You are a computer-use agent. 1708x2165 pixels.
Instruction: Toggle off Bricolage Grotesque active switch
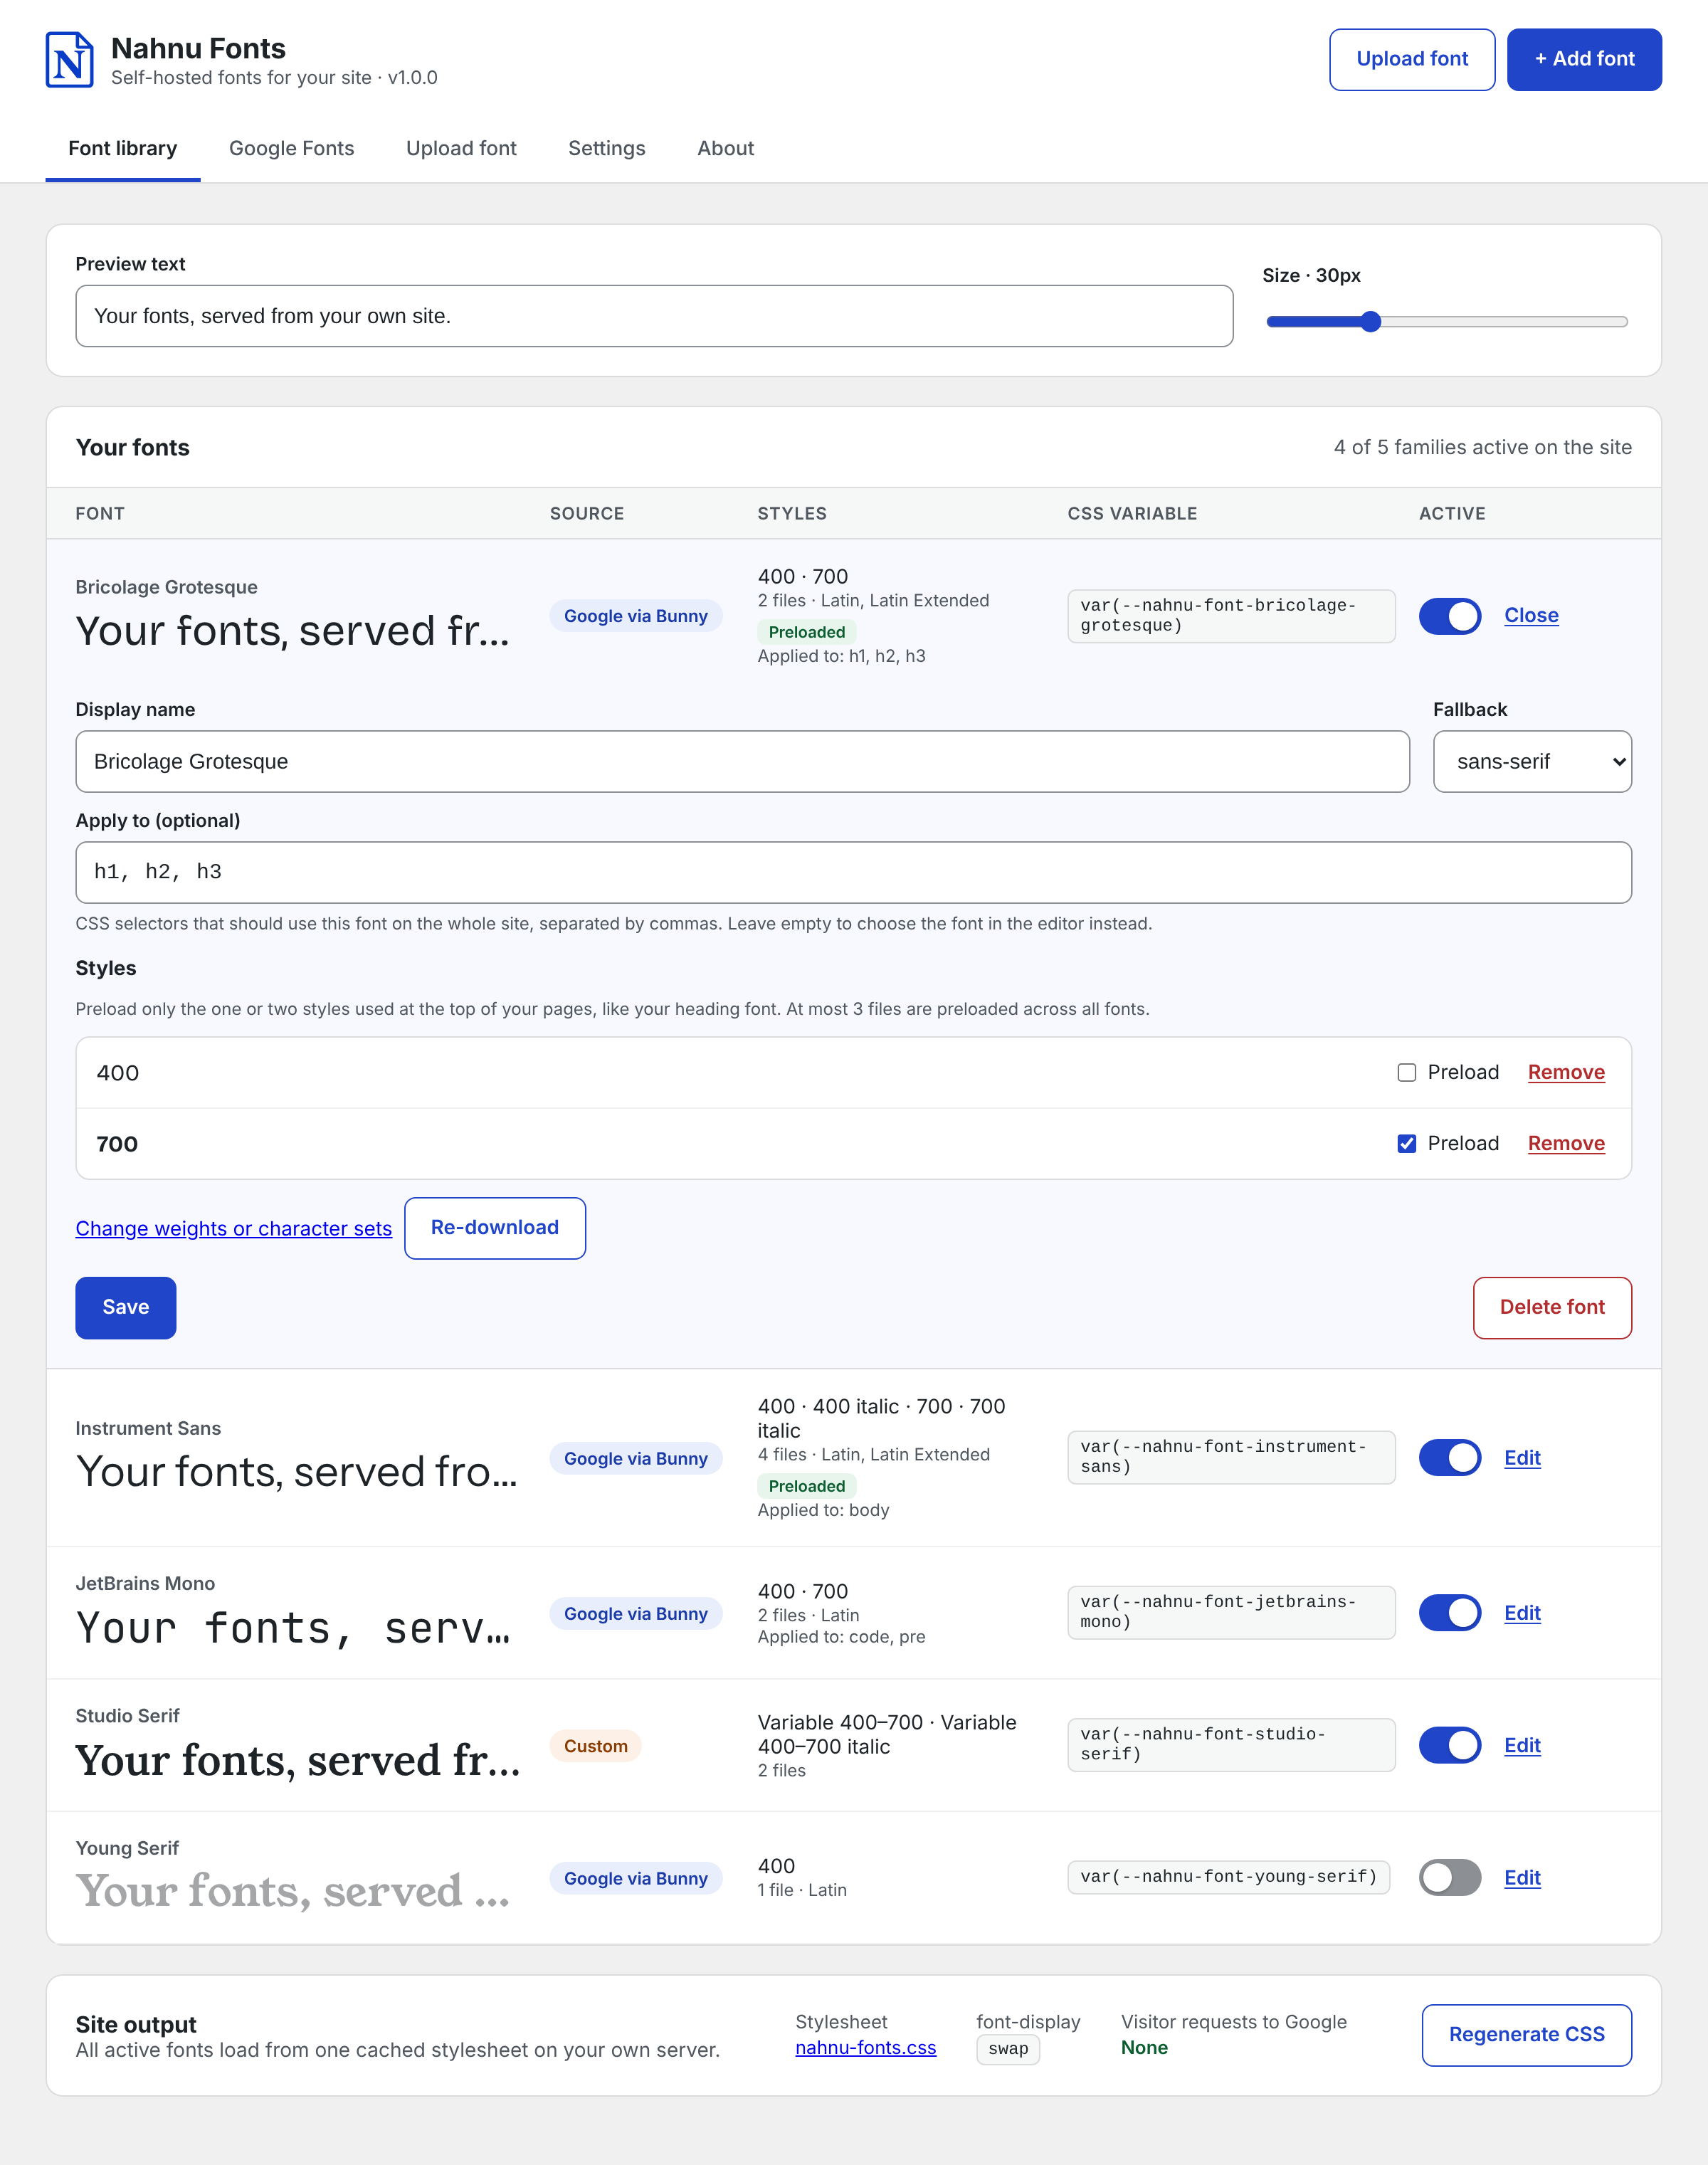click(x=1449, y=616)
